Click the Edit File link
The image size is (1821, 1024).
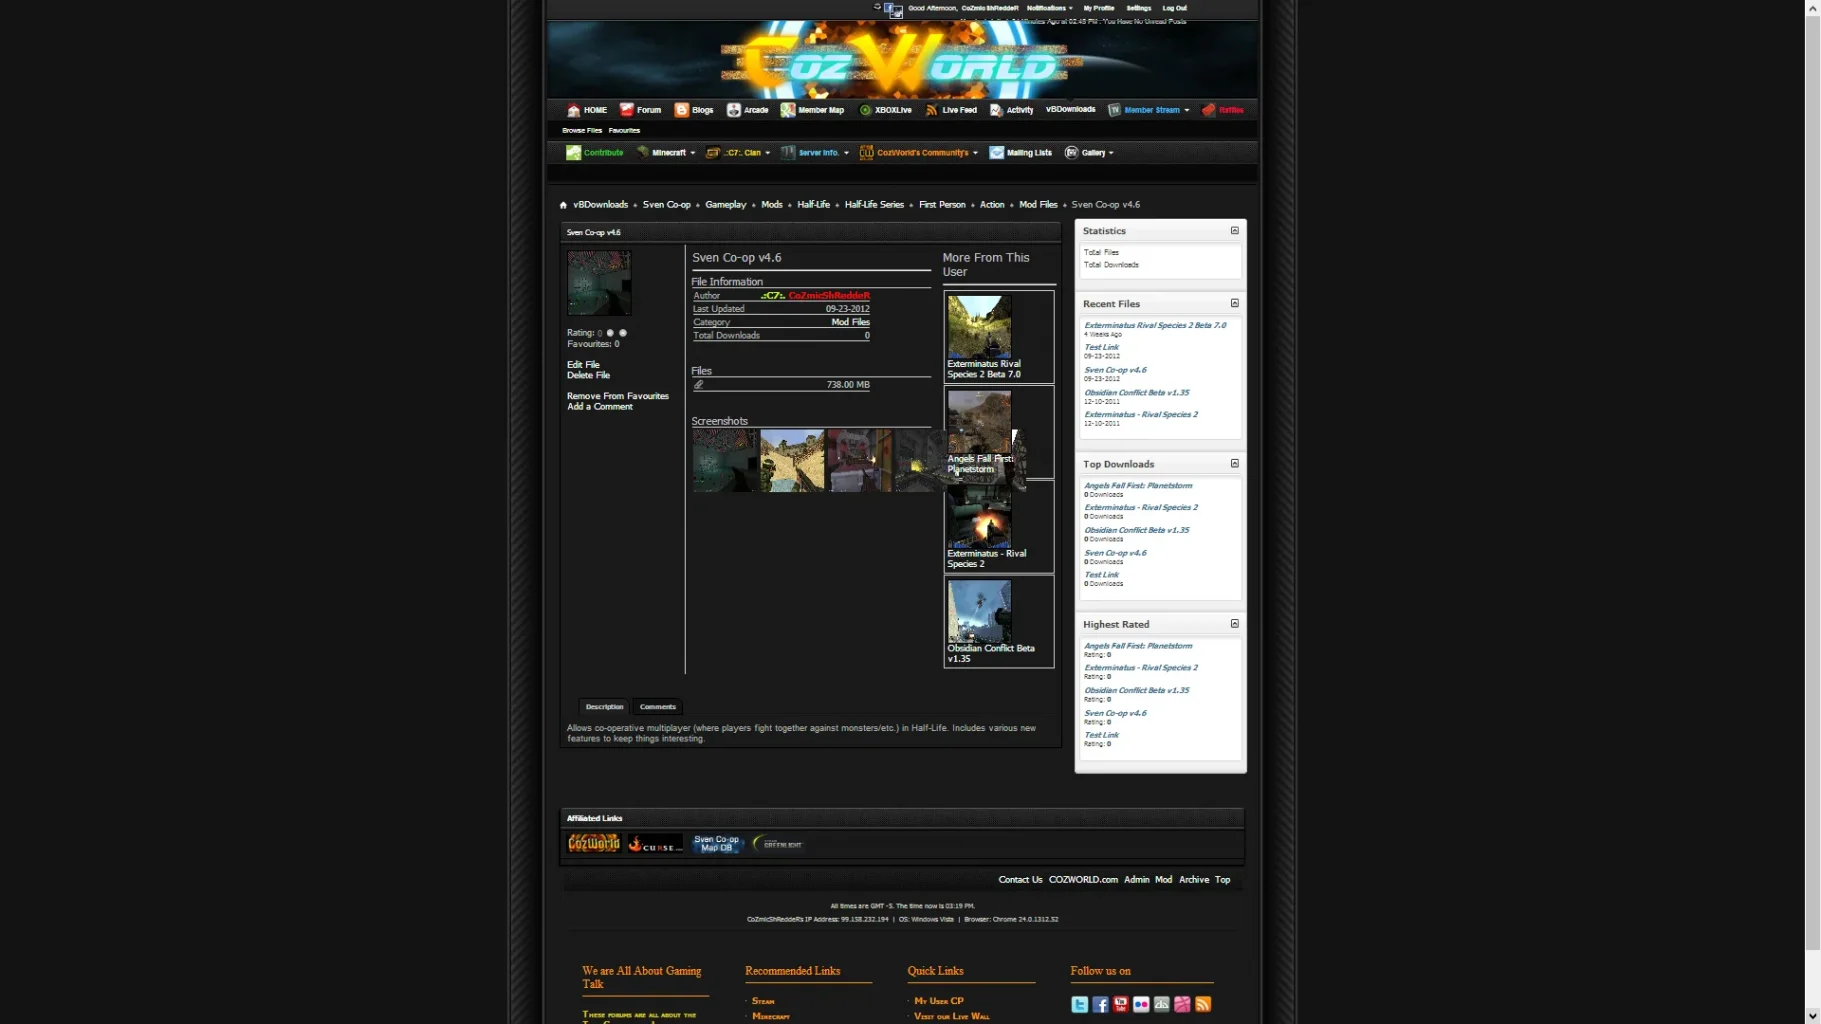(583, 365)
